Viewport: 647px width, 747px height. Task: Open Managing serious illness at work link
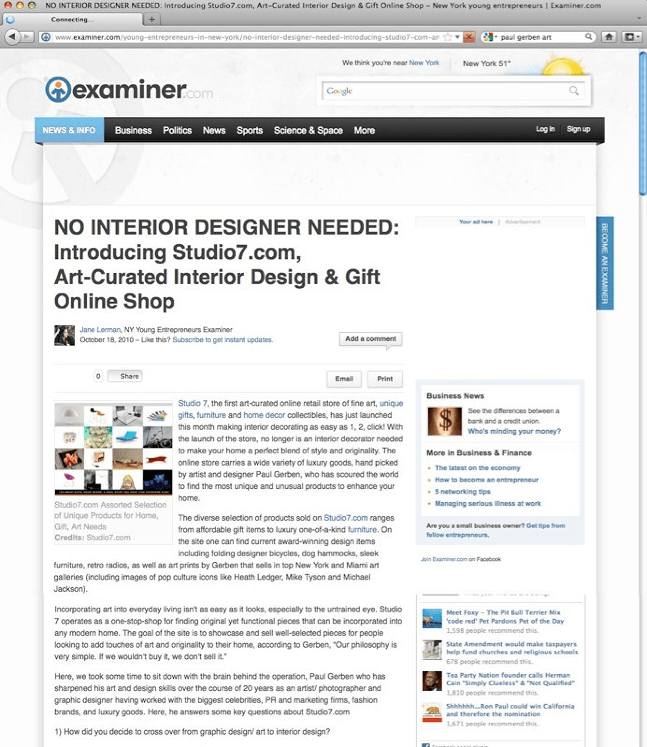488,504
